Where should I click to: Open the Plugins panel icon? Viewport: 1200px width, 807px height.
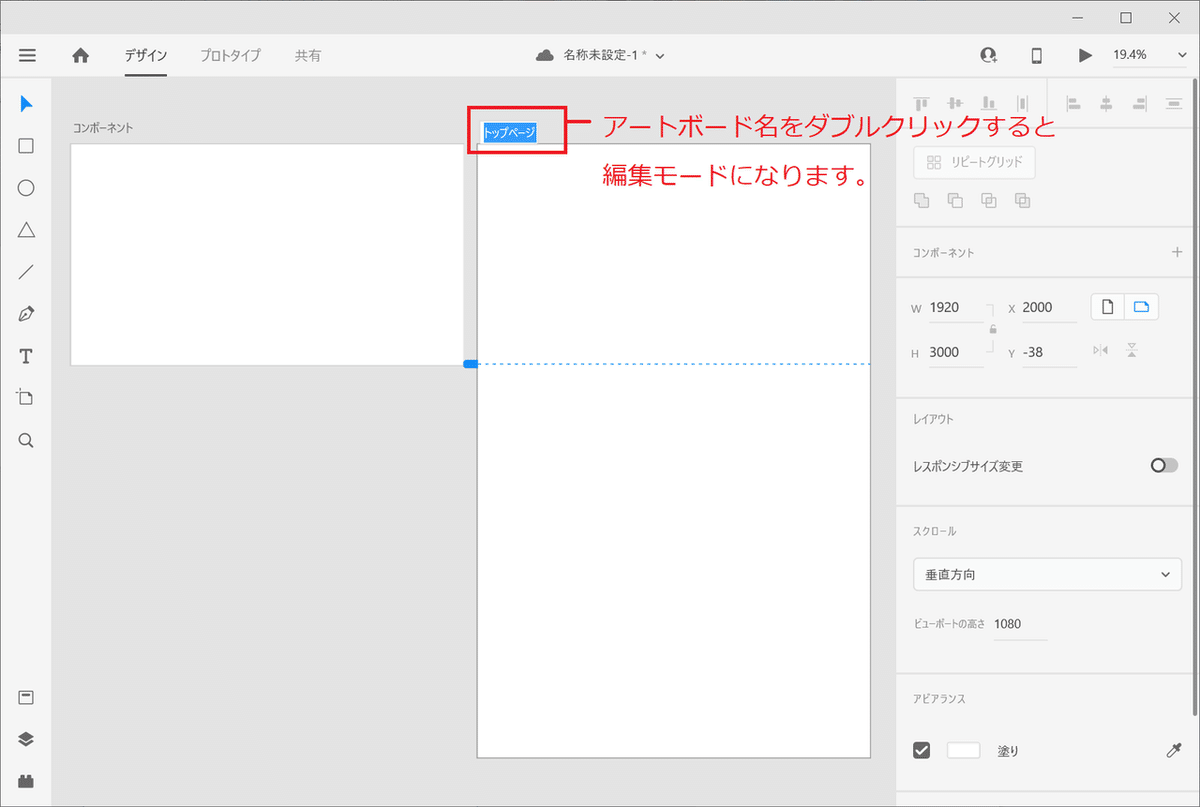click(x=27, y=781)
